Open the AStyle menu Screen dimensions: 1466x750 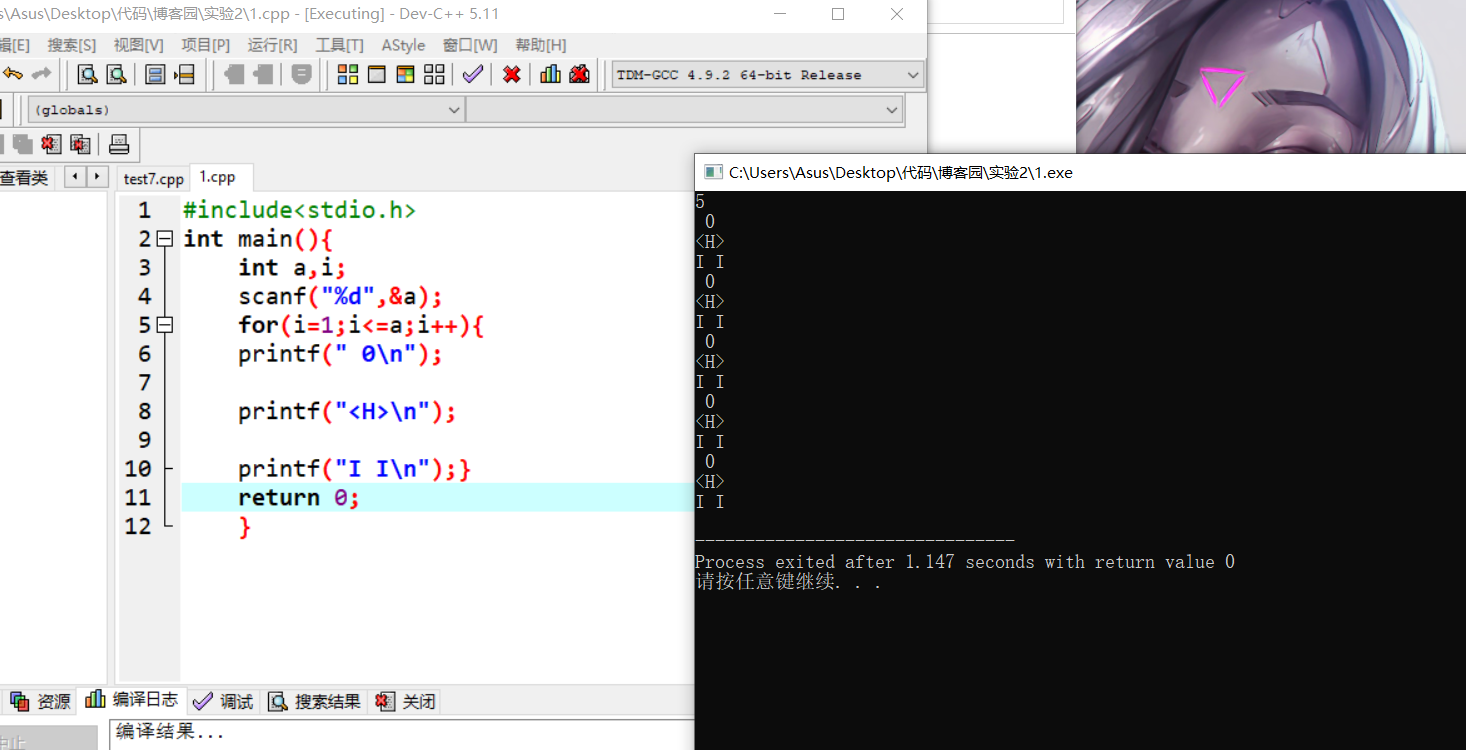[x=403, y=45]
